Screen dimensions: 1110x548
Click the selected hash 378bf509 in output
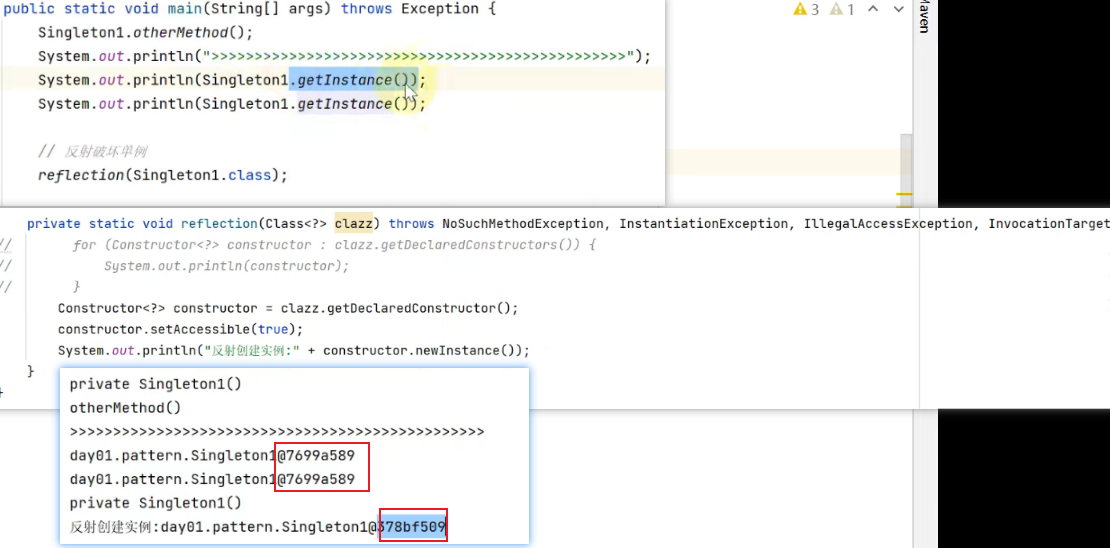coord(412,526)
